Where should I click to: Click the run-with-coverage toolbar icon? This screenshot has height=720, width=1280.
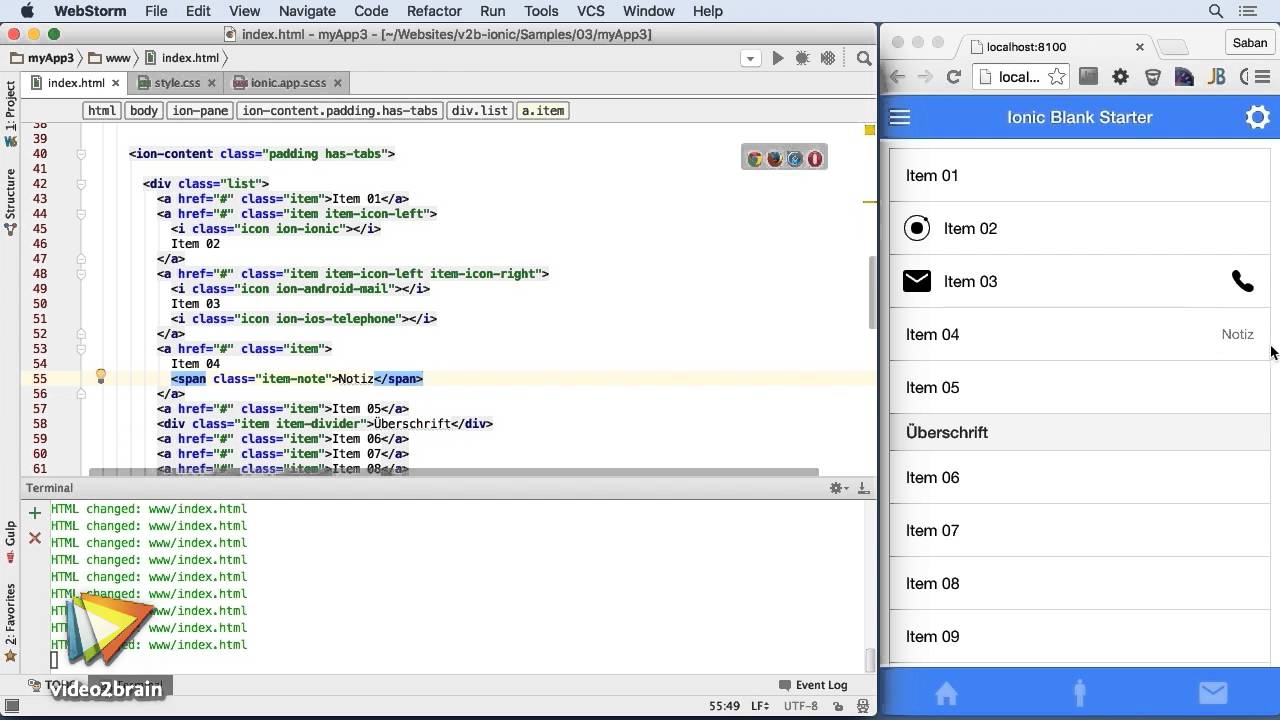(x=828, y=59)
